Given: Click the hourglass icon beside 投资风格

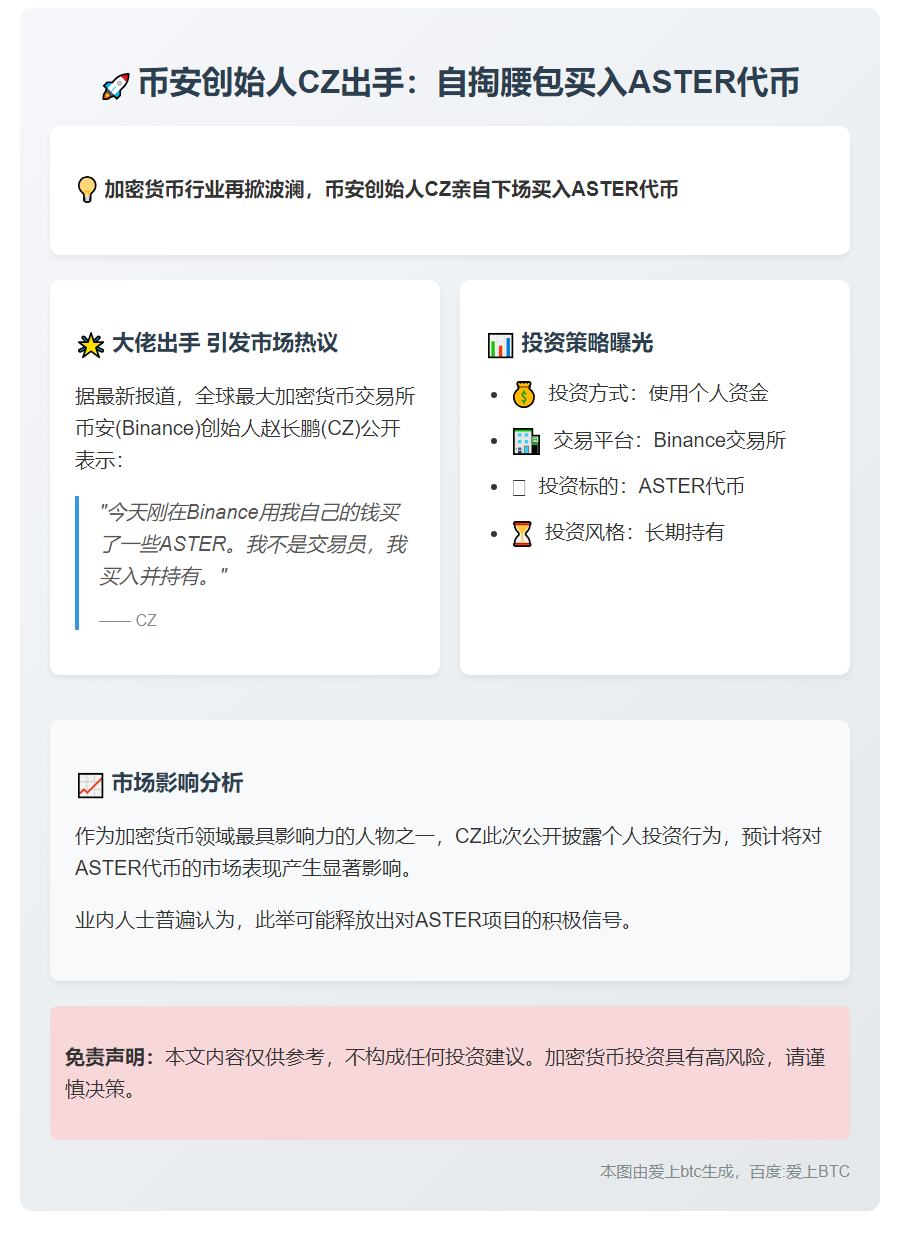Looking at the screenshot, I should tap(522, 533).
